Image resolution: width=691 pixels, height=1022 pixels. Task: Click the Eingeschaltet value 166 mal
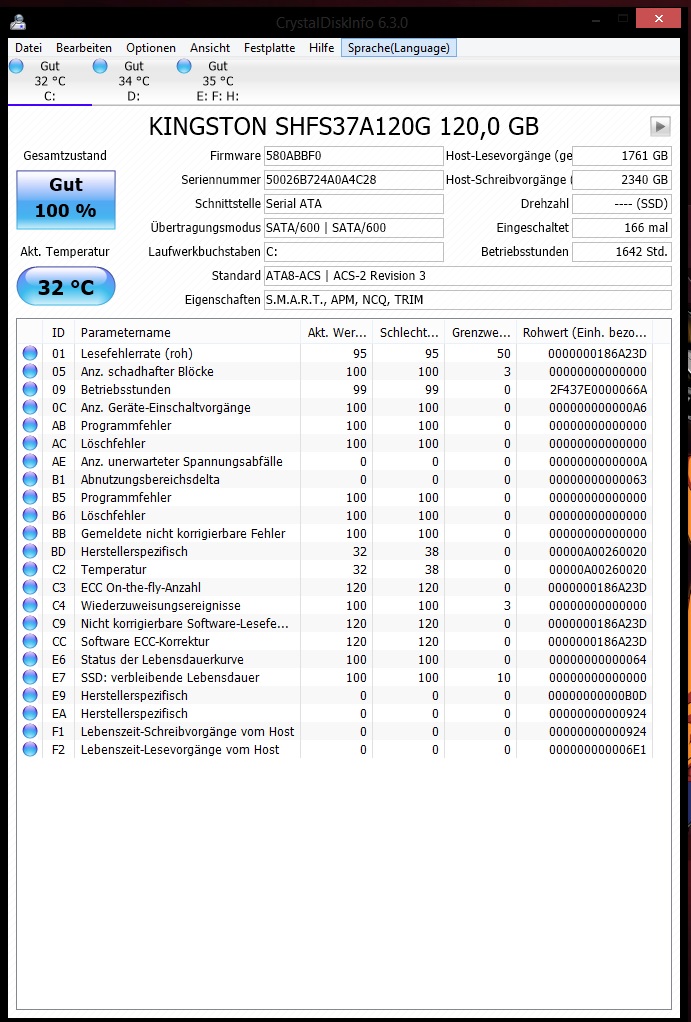point(622,227)
